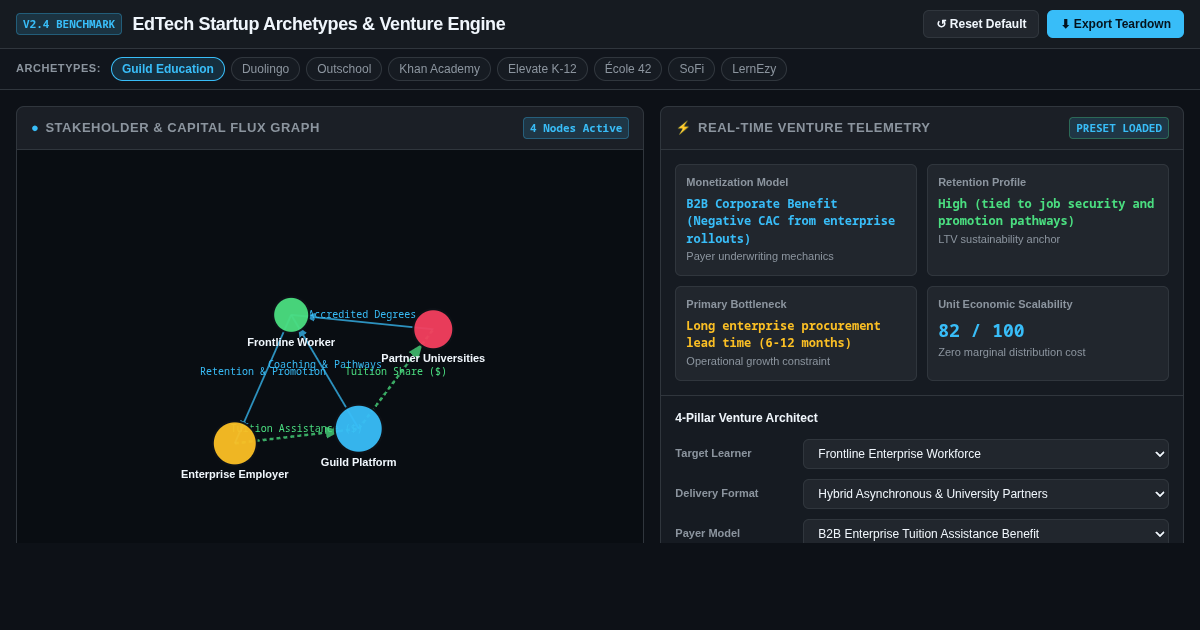Click the PRESET LOADED badge
The width and height of the screenshot is (1200, 630).
click(1119, 128)
